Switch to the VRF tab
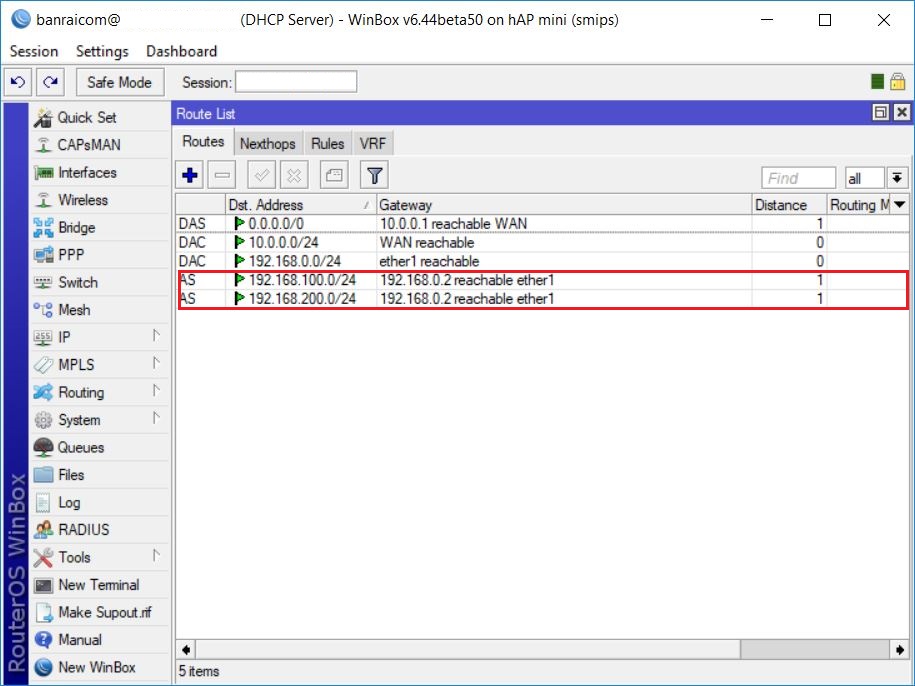 (x=372, y=144)
